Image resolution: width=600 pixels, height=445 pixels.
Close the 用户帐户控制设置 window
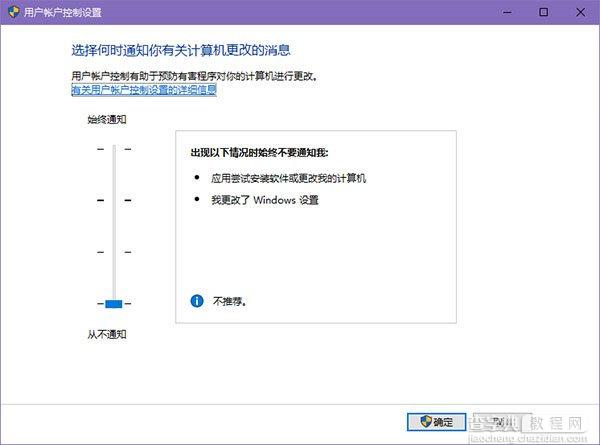click(580, 12)
